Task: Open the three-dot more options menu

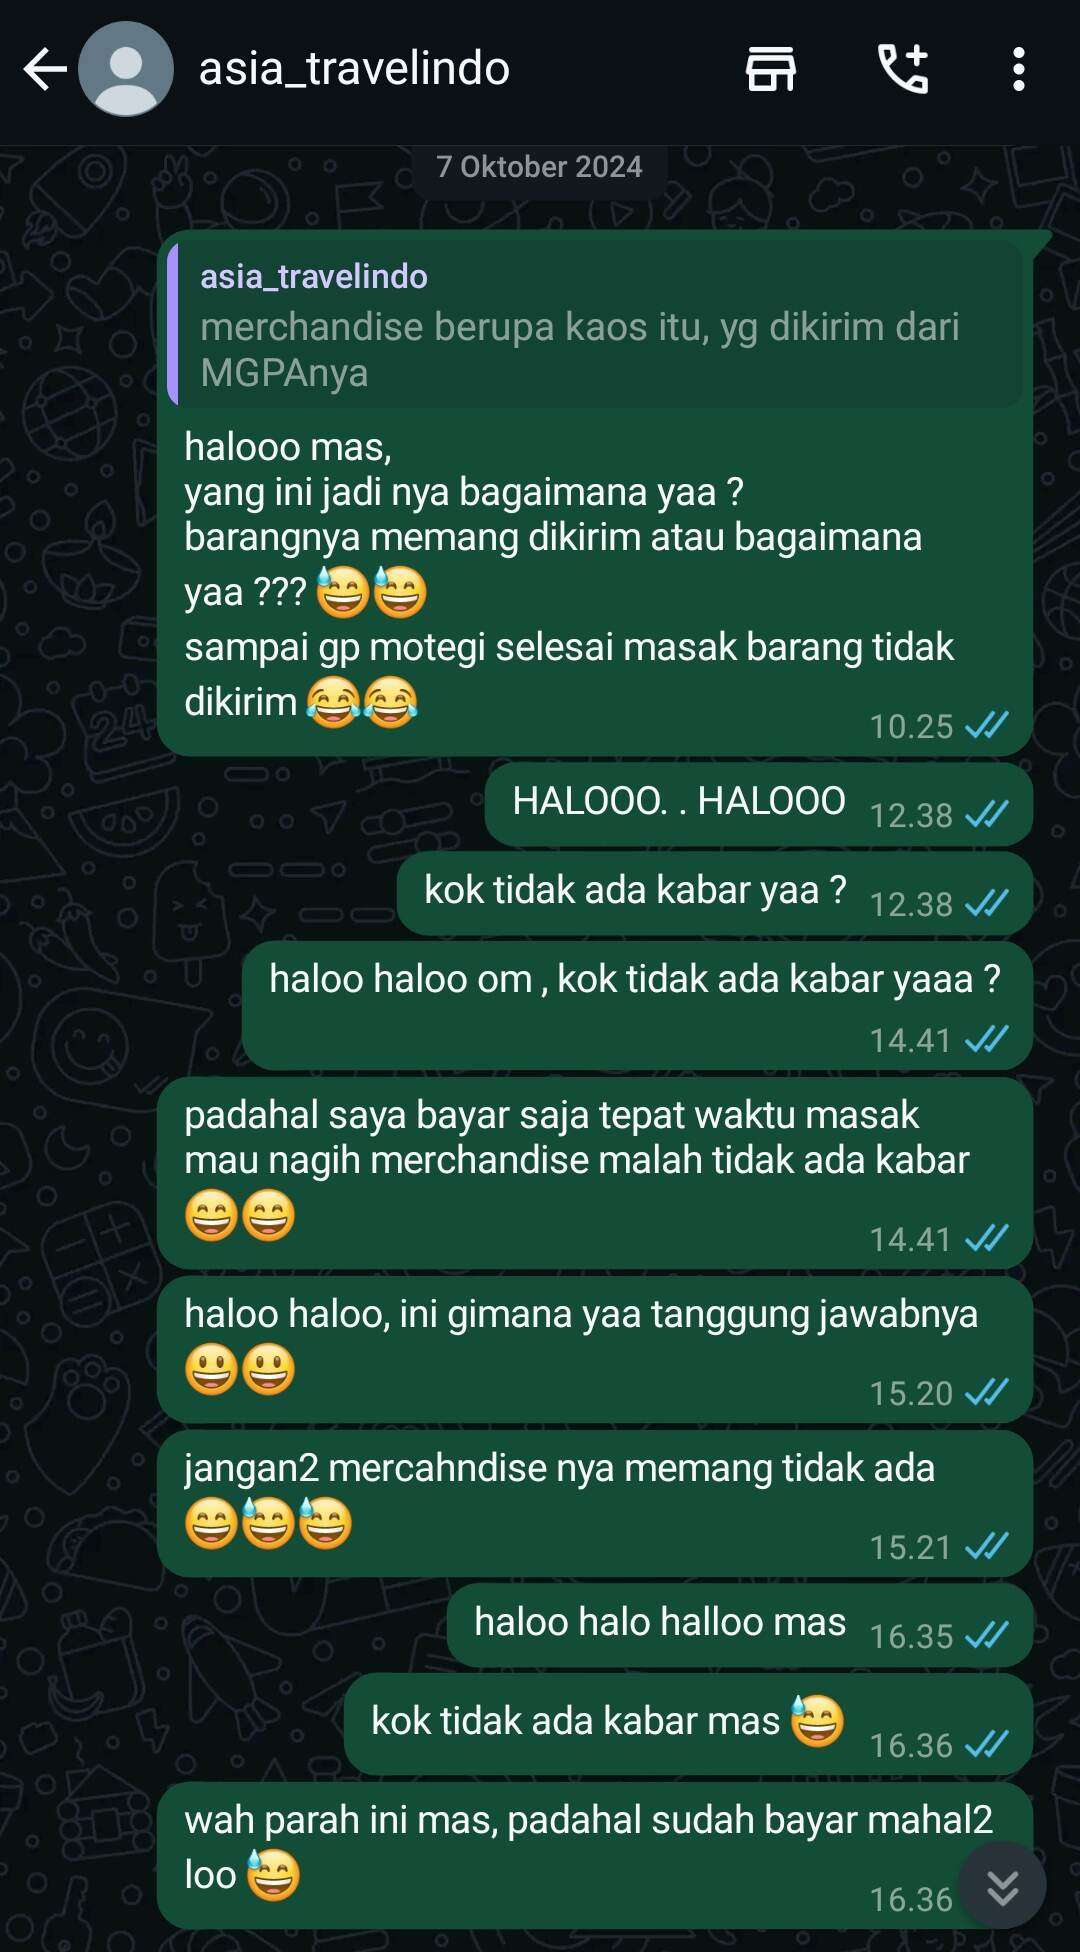Action: click(x=1018, y=70)
